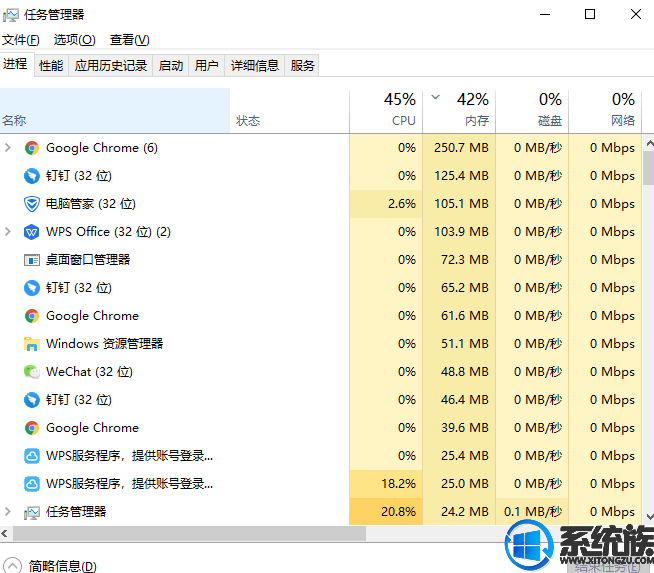Select the 电脑管家 (32 位) process name
The image size is (654, 573).
point(91,204)
